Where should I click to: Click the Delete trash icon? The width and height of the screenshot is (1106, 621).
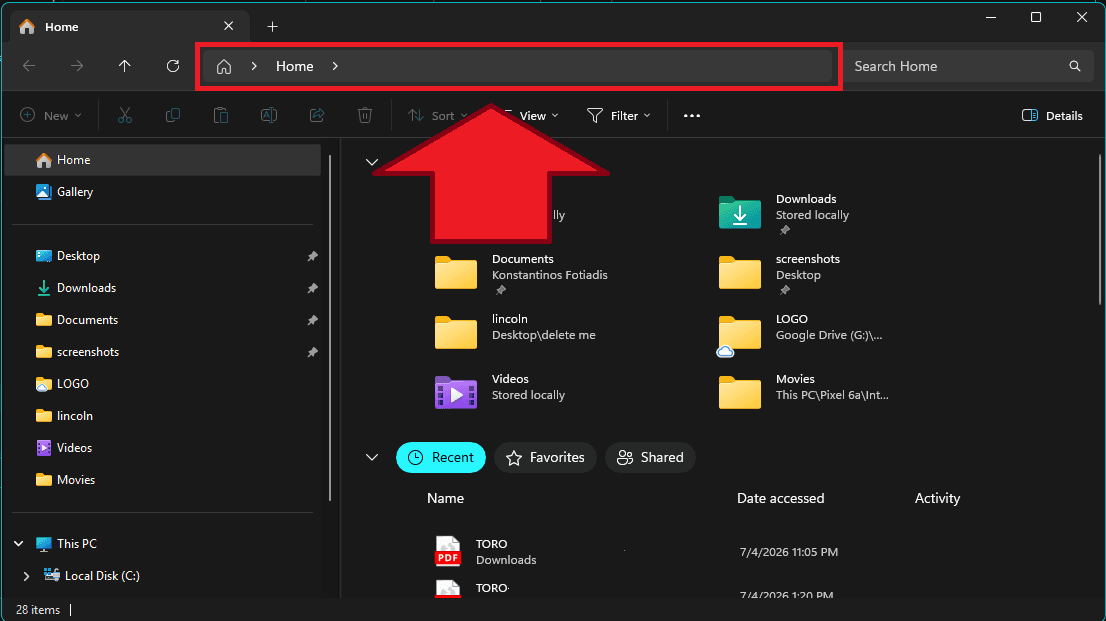coord(365,115)
